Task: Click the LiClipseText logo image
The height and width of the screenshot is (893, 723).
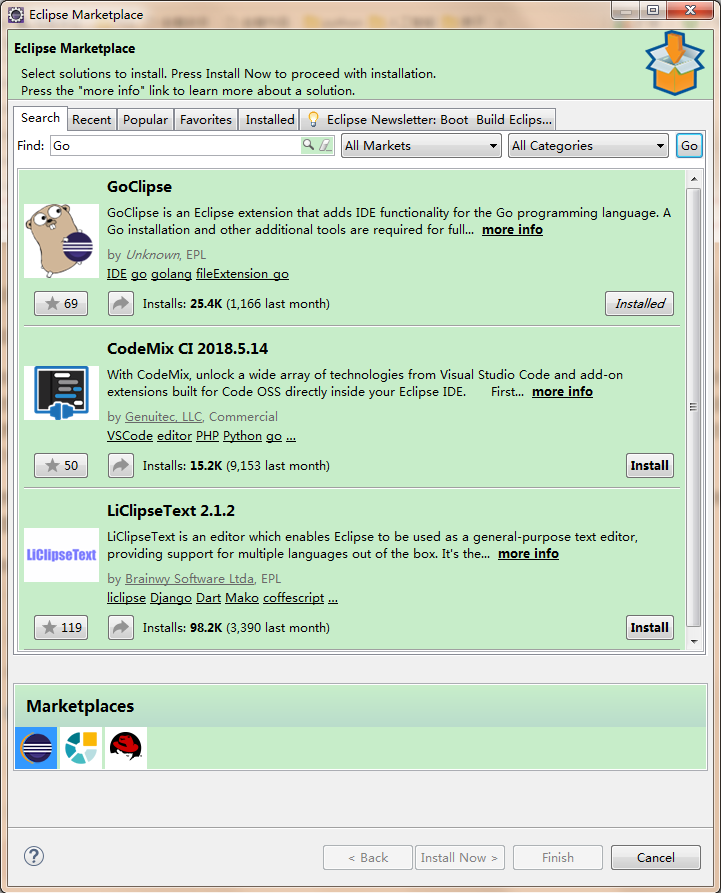Action: [x=61, y=555]
